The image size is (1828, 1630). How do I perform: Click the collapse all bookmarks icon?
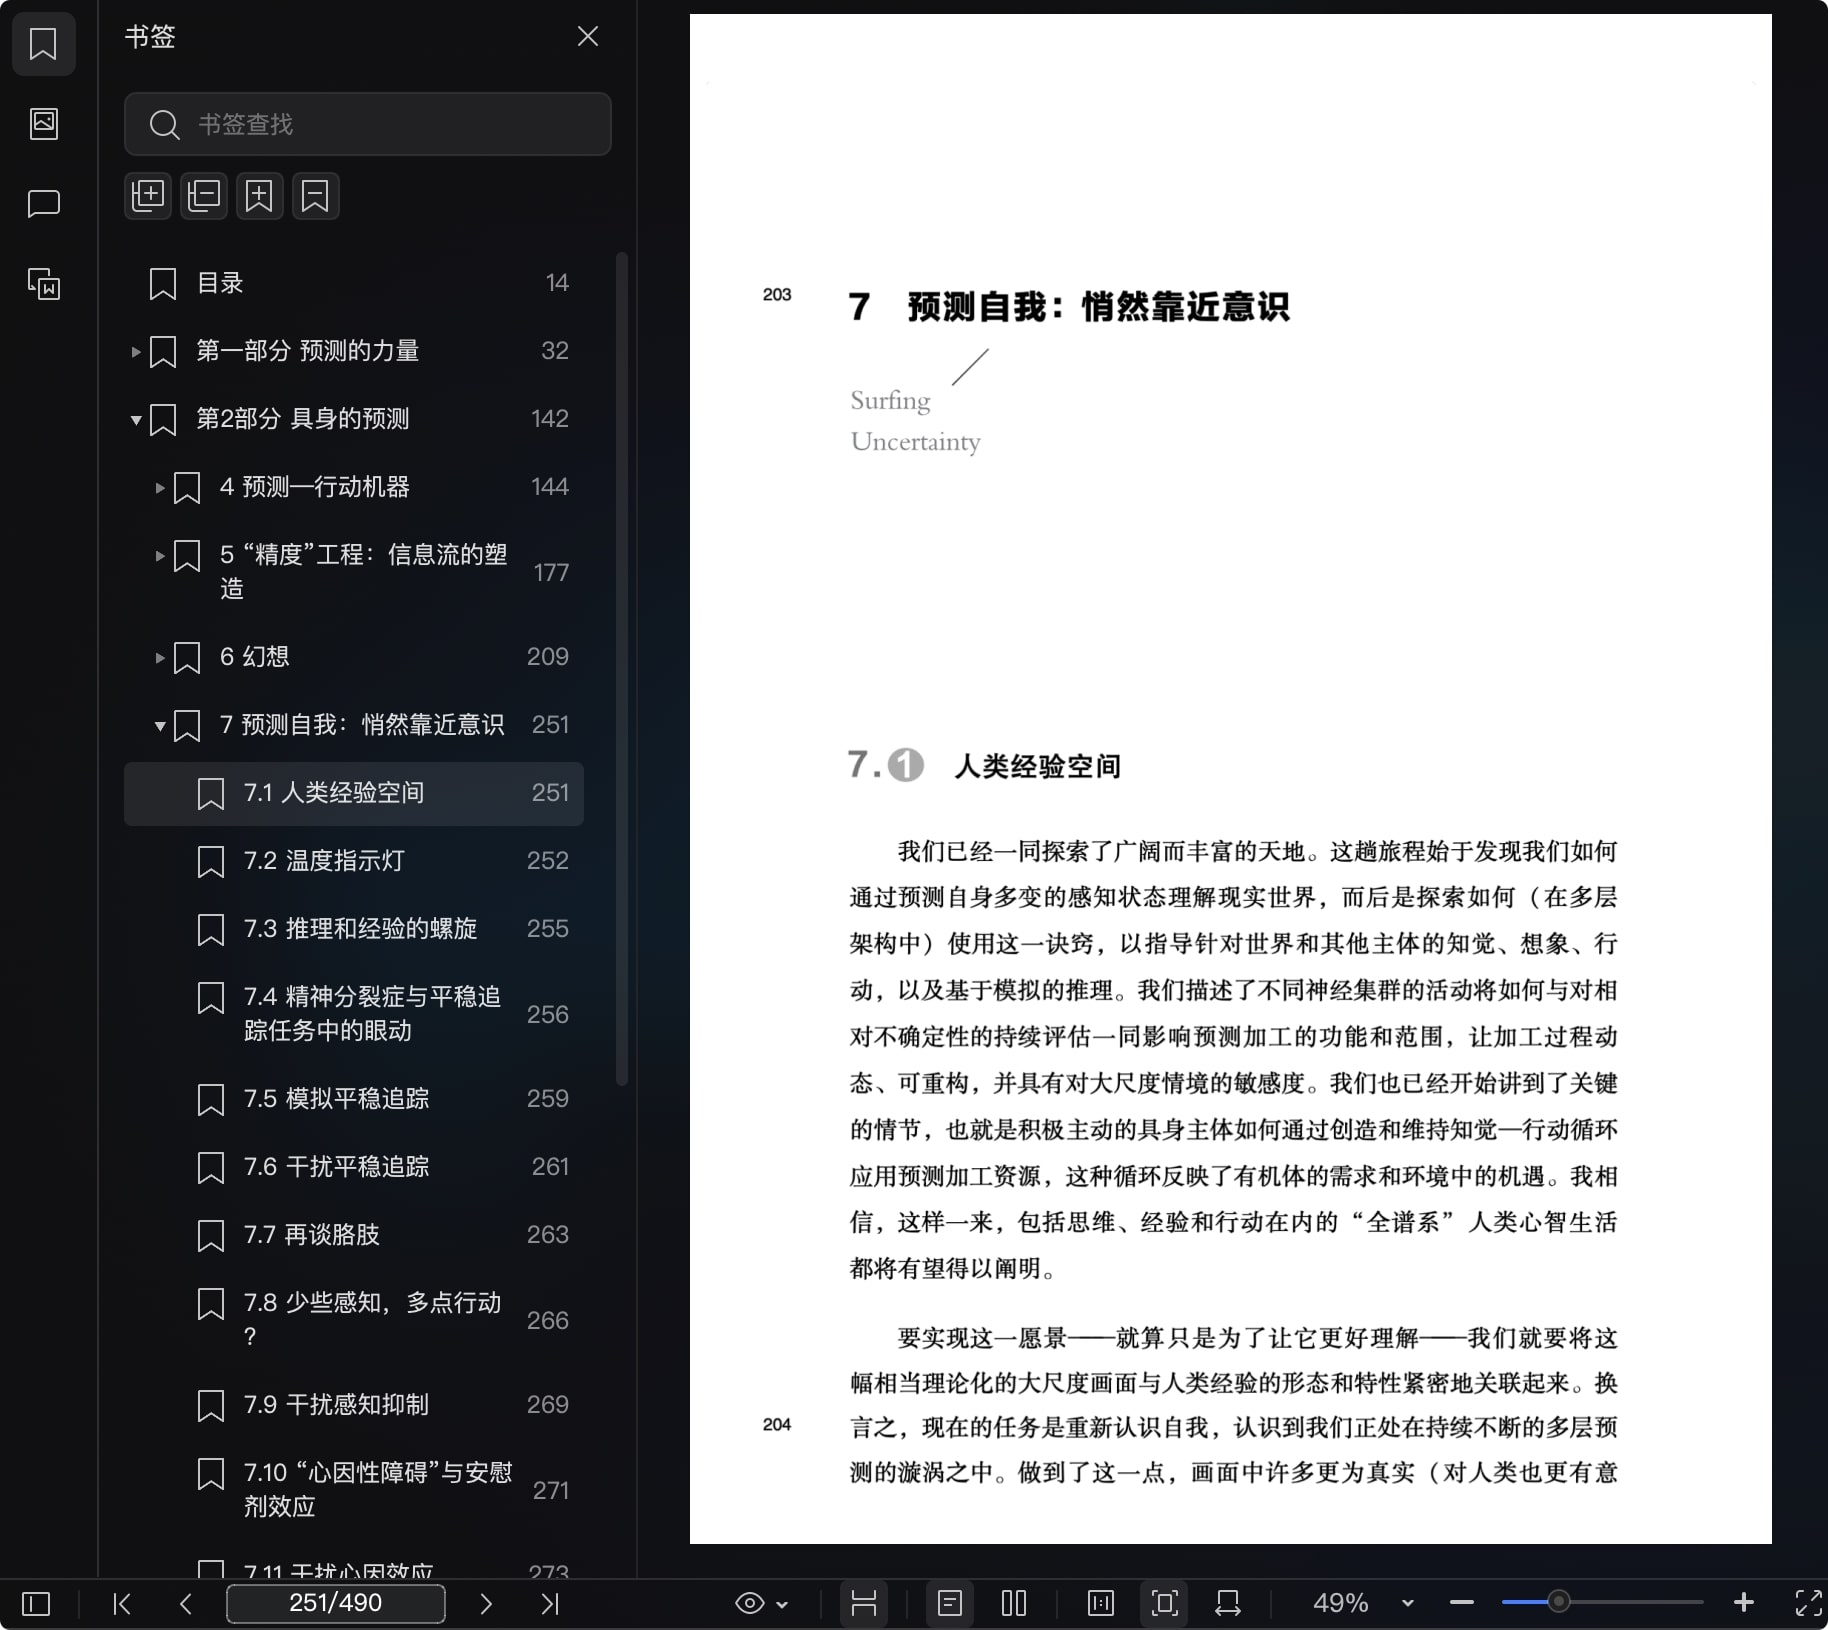204,195
